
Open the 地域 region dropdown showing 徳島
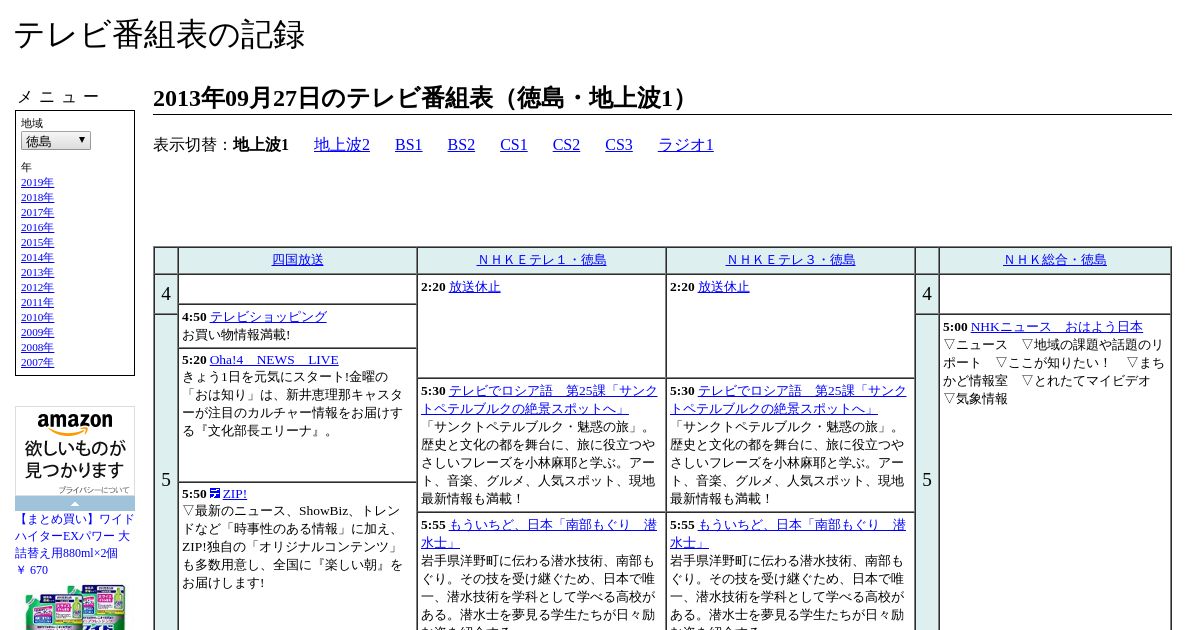[x=56, y=141]
